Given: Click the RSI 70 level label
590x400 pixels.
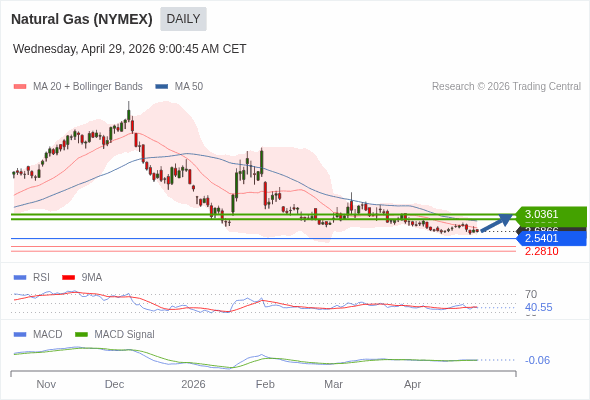Looking at the screenshot, I should [x=531, y=294].
